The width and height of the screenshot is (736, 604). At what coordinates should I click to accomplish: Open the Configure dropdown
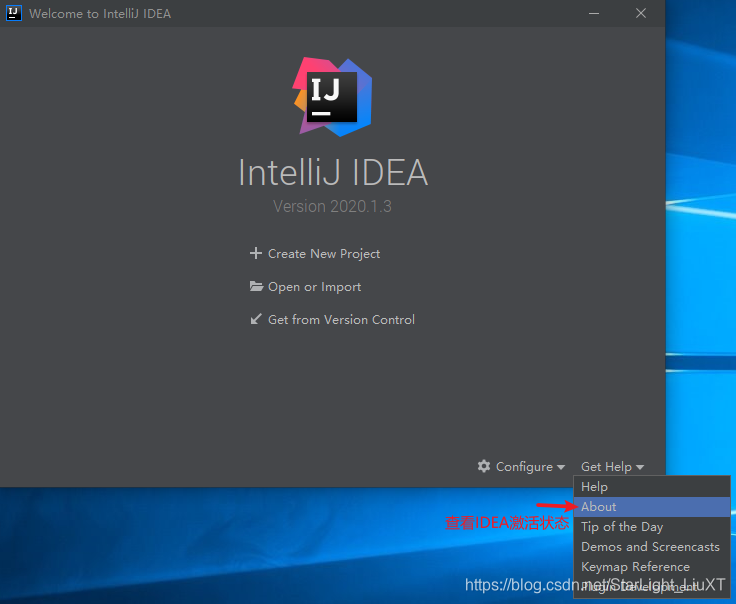point(521,466)
